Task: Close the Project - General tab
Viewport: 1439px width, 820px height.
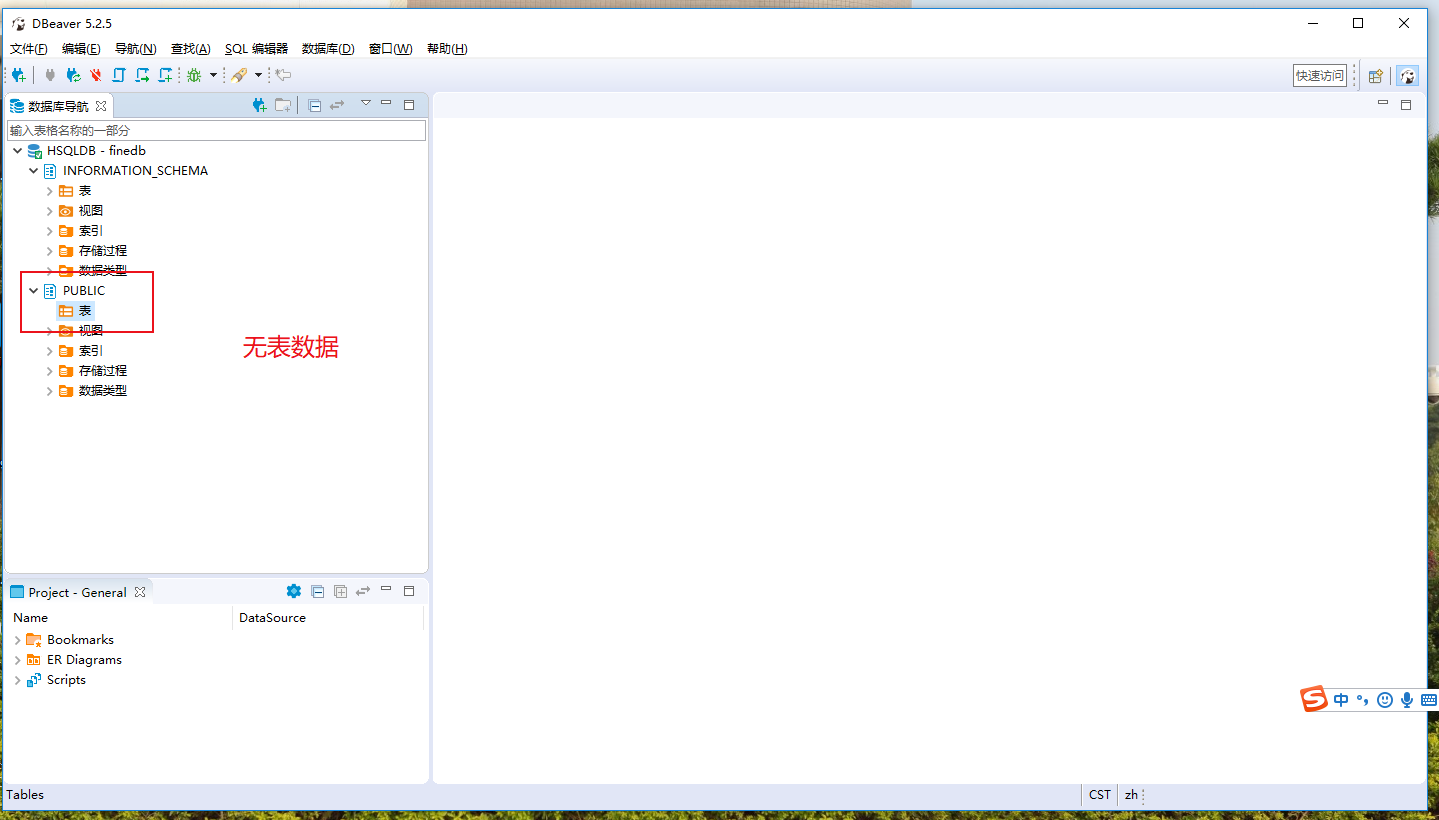Action: [x=140, y=592]
